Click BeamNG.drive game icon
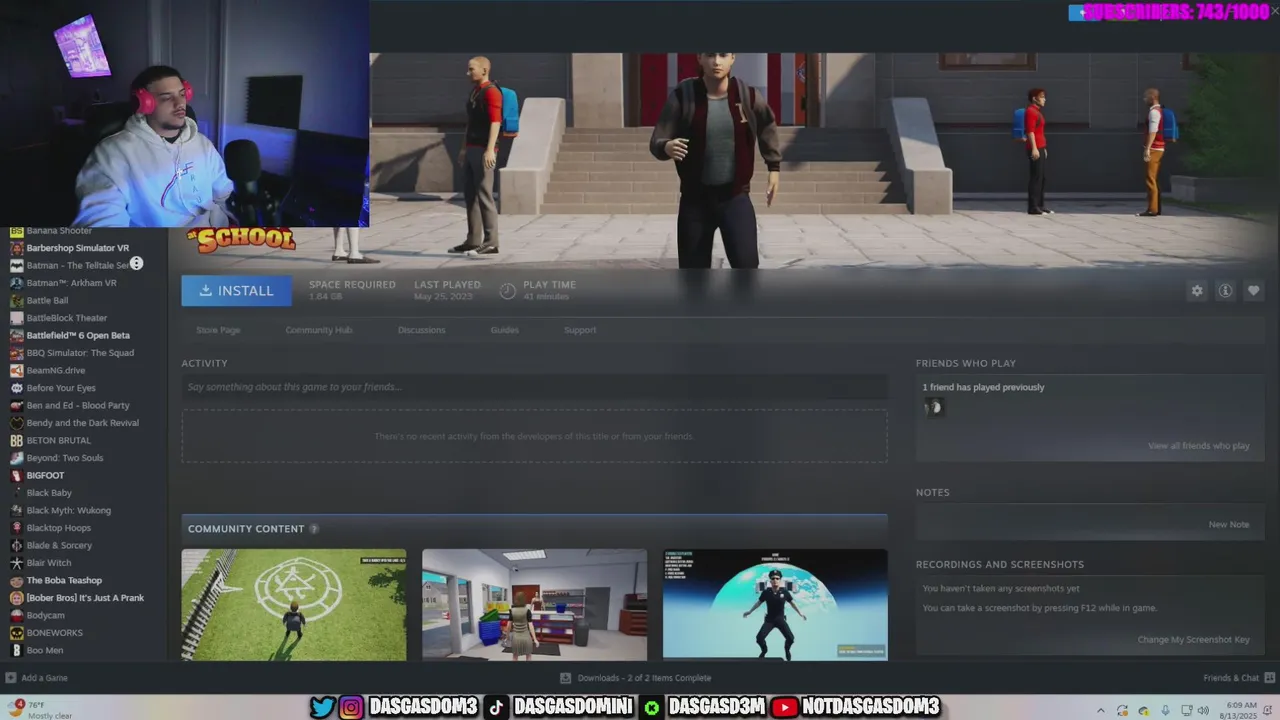This screenshot has height=720, width=1280. pyautogui.click(x=16, y=371)
